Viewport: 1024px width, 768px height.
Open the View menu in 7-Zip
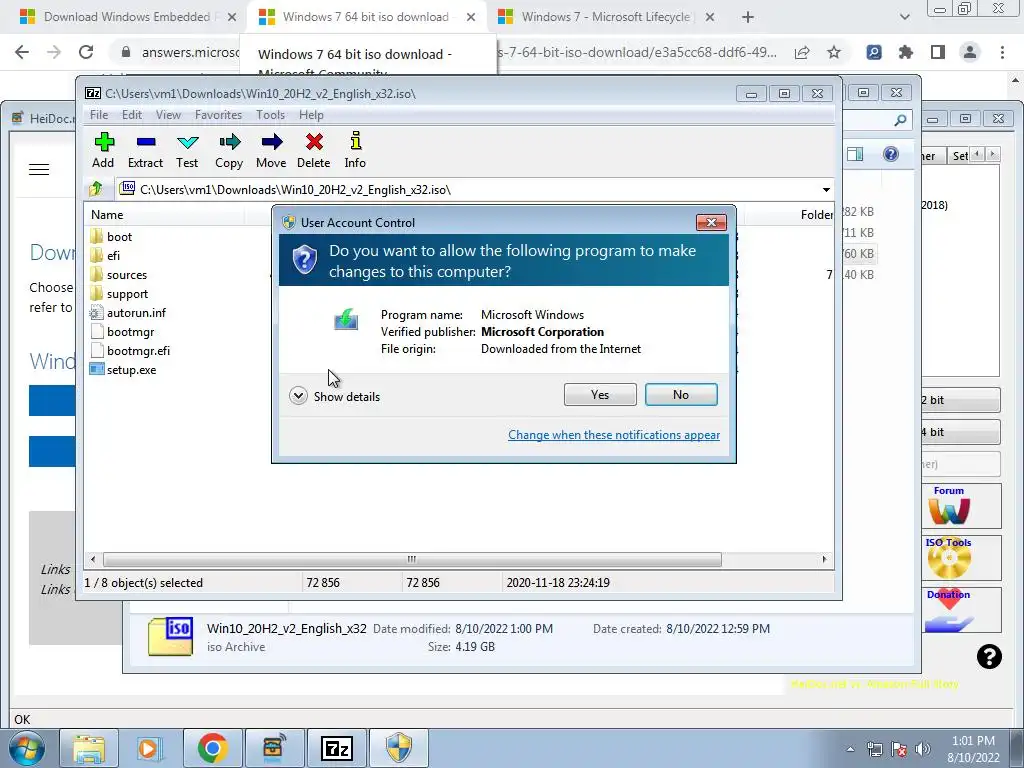[168, 115]
